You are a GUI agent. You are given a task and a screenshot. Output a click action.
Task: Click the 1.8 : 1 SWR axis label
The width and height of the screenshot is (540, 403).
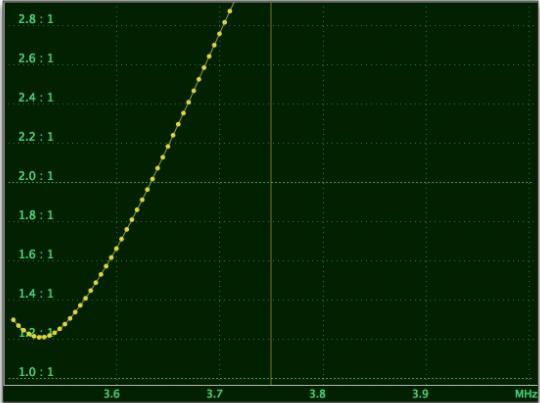coord(36,215)
